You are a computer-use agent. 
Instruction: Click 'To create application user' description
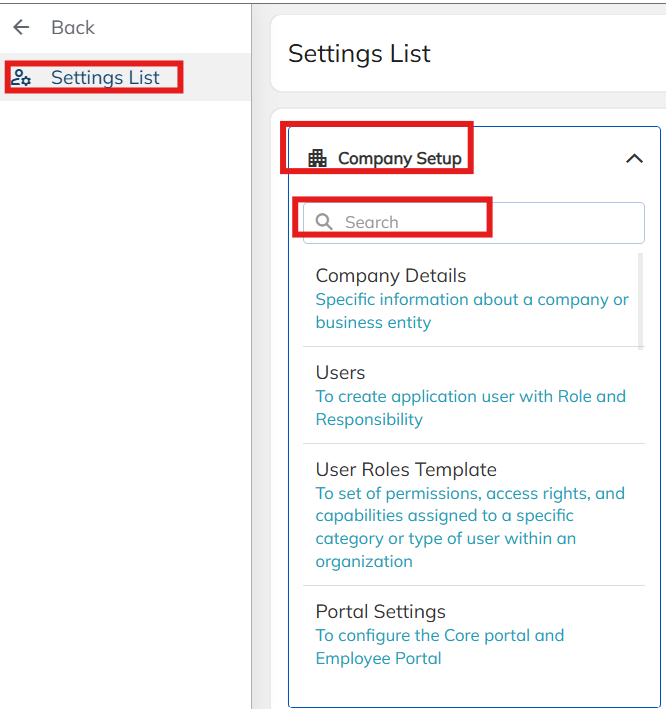(470, 396)
